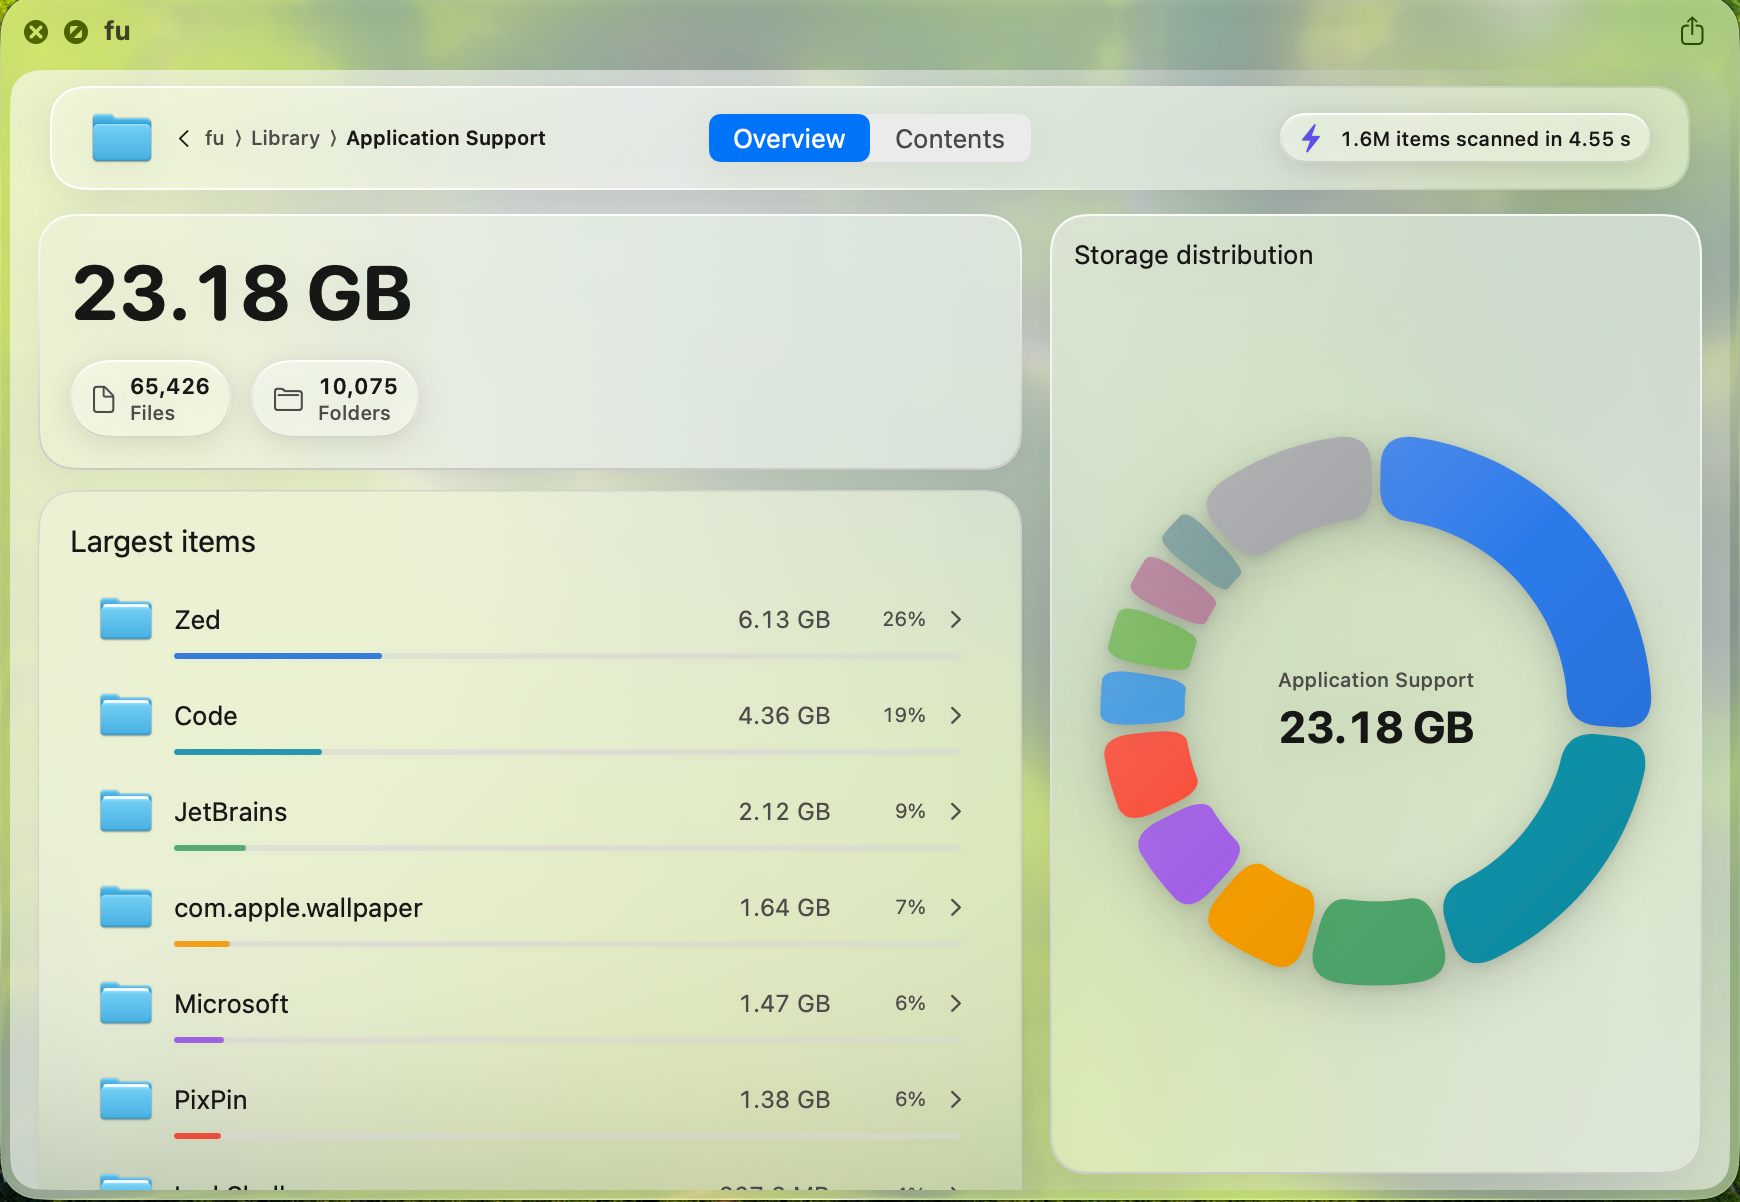The image size is (1740, 1202).
Task: Click the Code folder name
Action: [206, 716]
